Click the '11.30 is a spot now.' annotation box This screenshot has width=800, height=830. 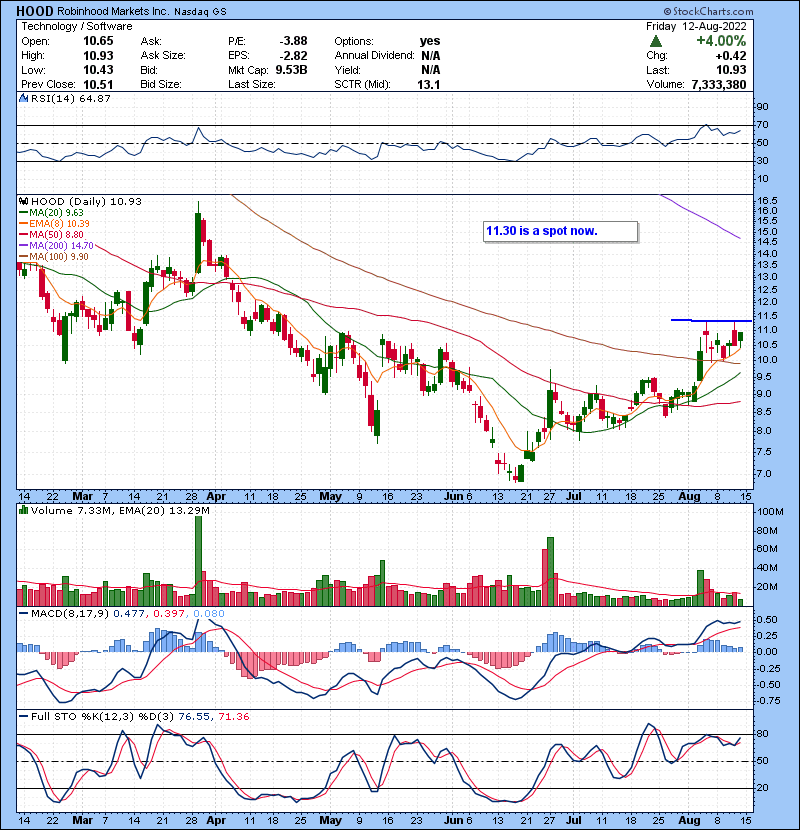(x=560, y=231)
